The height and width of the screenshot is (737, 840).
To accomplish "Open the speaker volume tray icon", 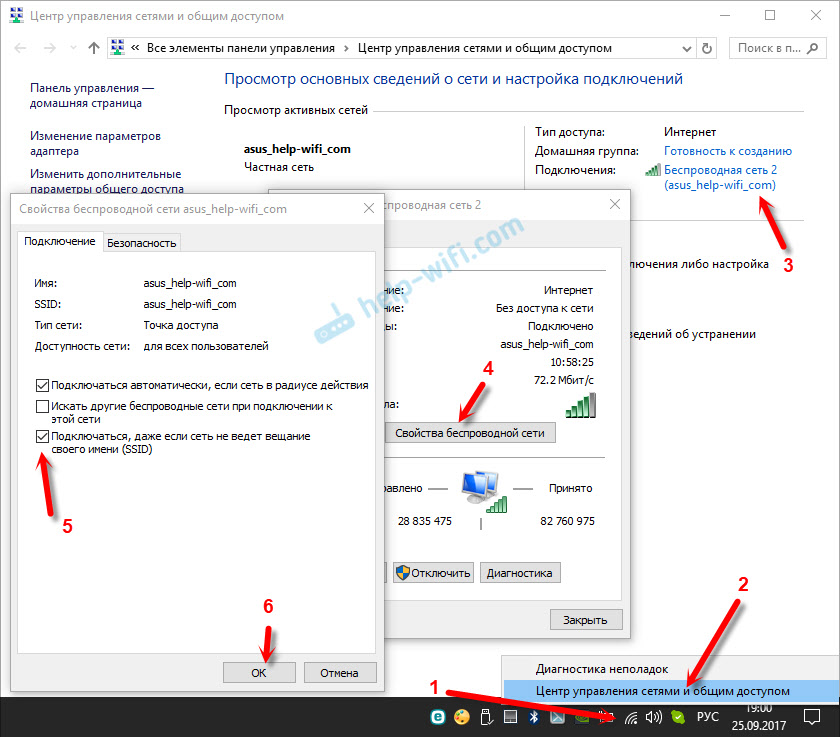I will (654, 717).
